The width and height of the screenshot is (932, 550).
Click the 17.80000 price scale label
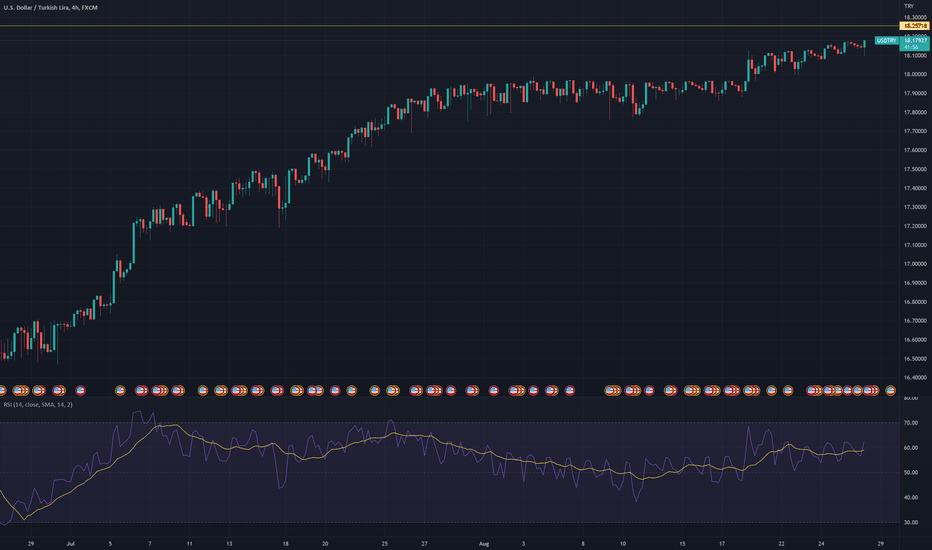(915, 112)
